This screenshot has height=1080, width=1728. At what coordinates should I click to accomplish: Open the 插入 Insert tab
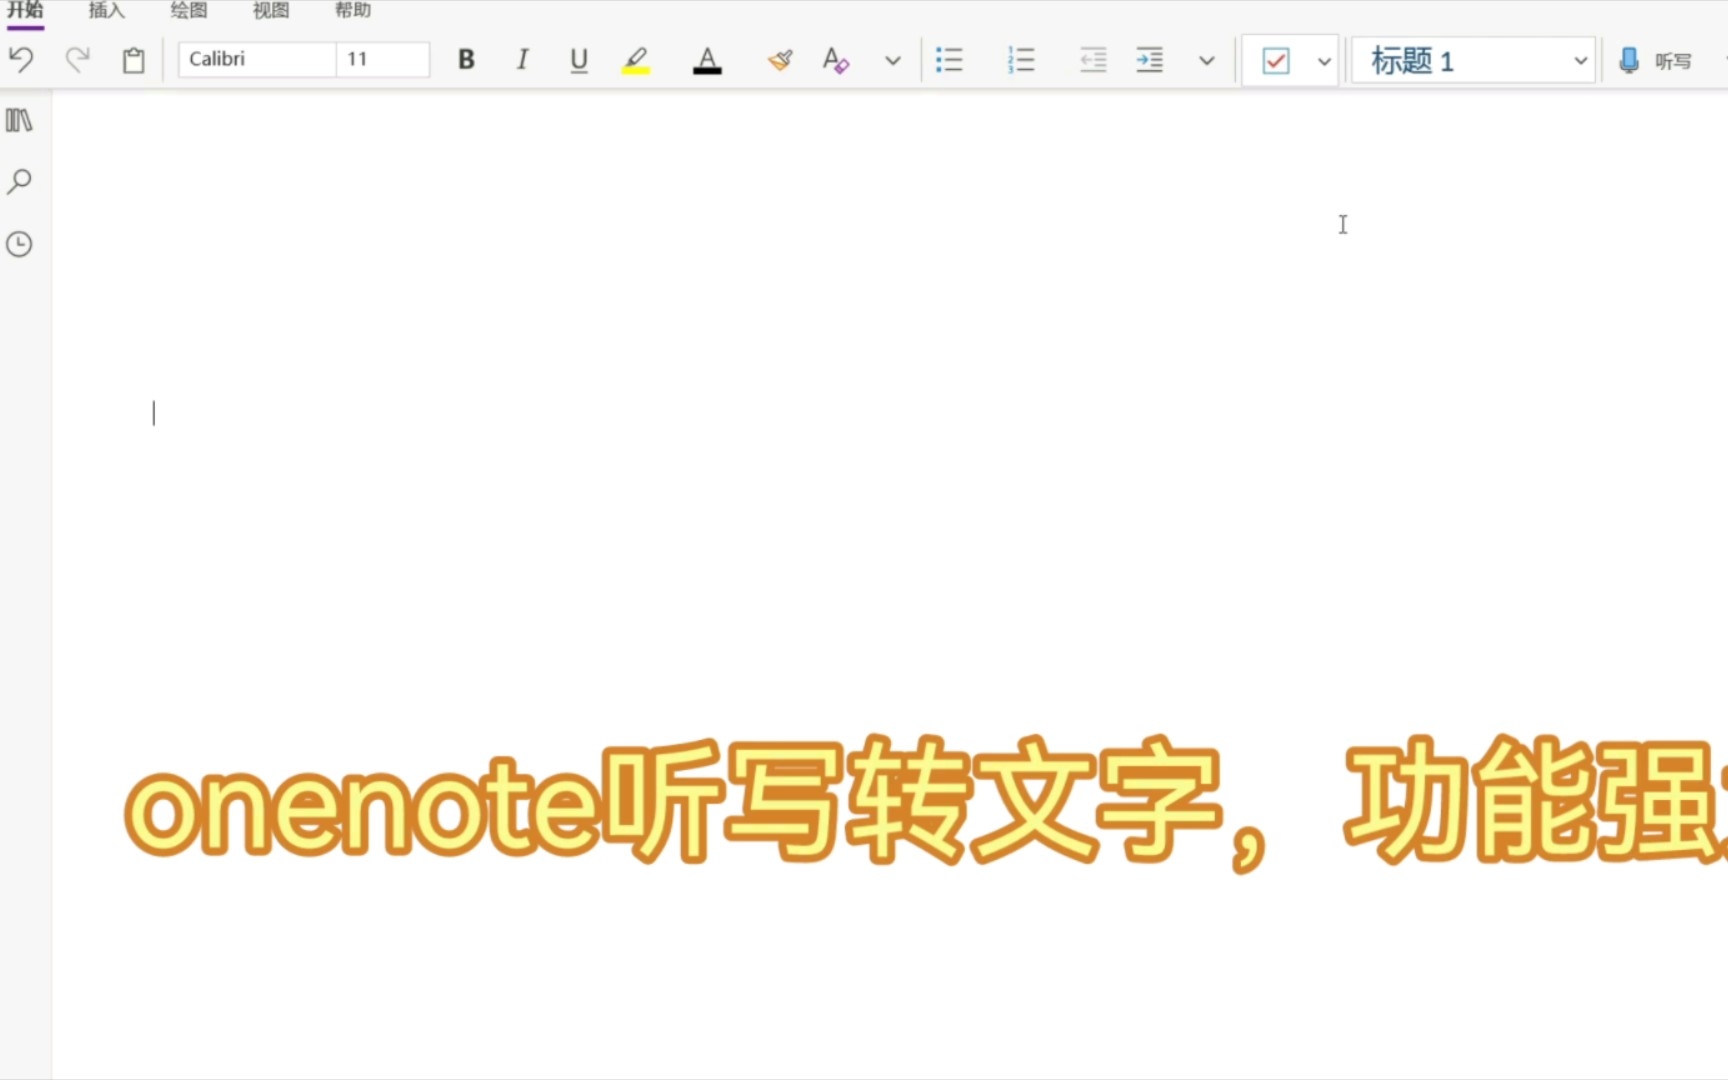[x=107, y=11]
